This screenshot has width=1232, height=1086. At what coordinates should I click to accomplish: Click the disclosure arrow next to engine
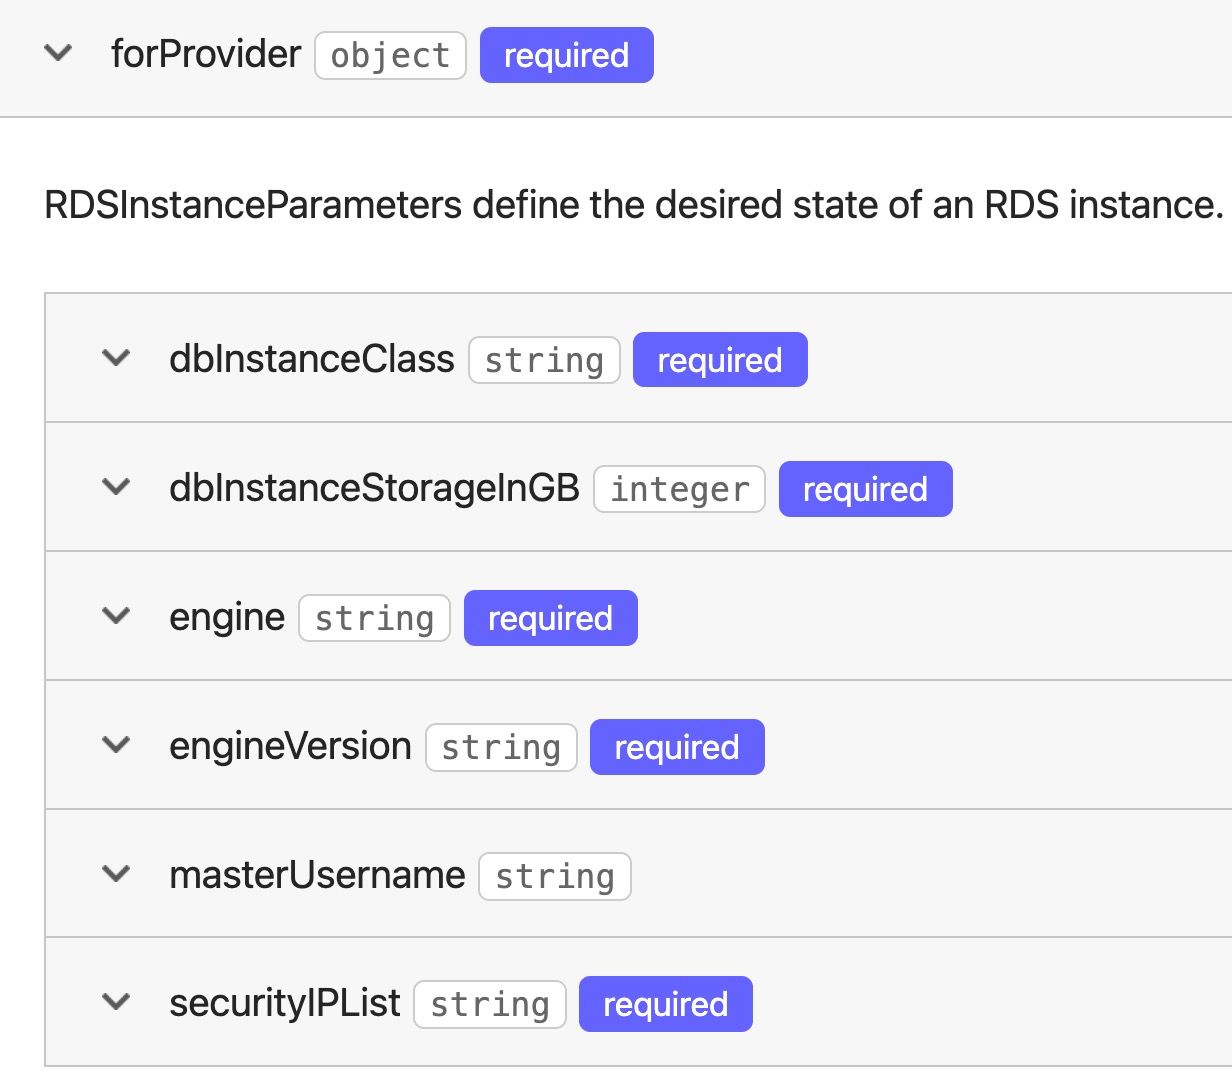[x=116, y=617]
